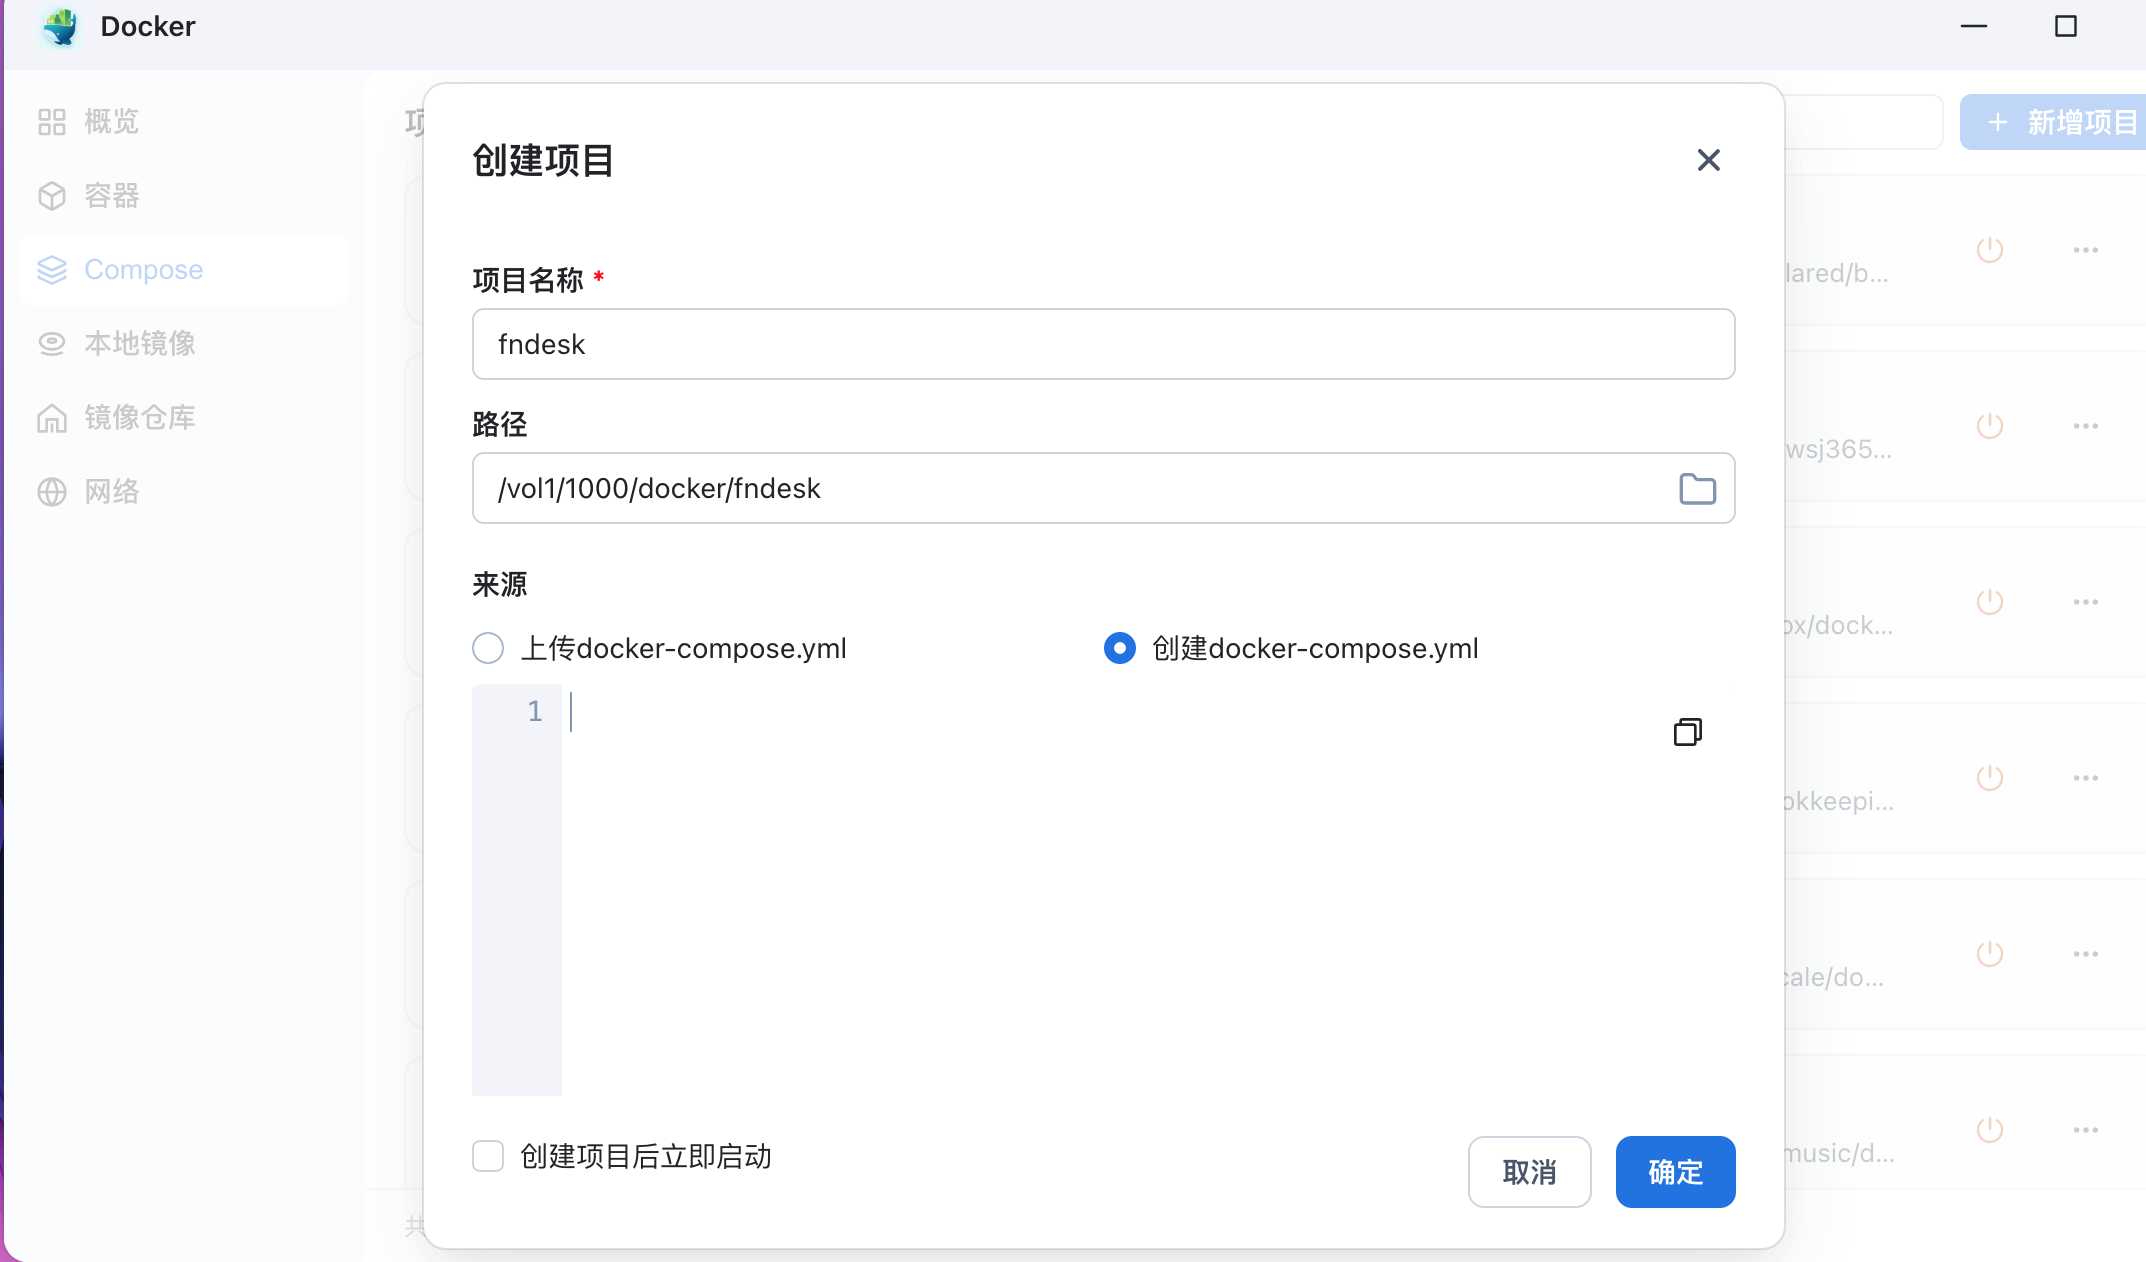Open 容器 containers sidebar item
The height and width of the screenshot is (1262, 2146).
[x=111, y=196]
